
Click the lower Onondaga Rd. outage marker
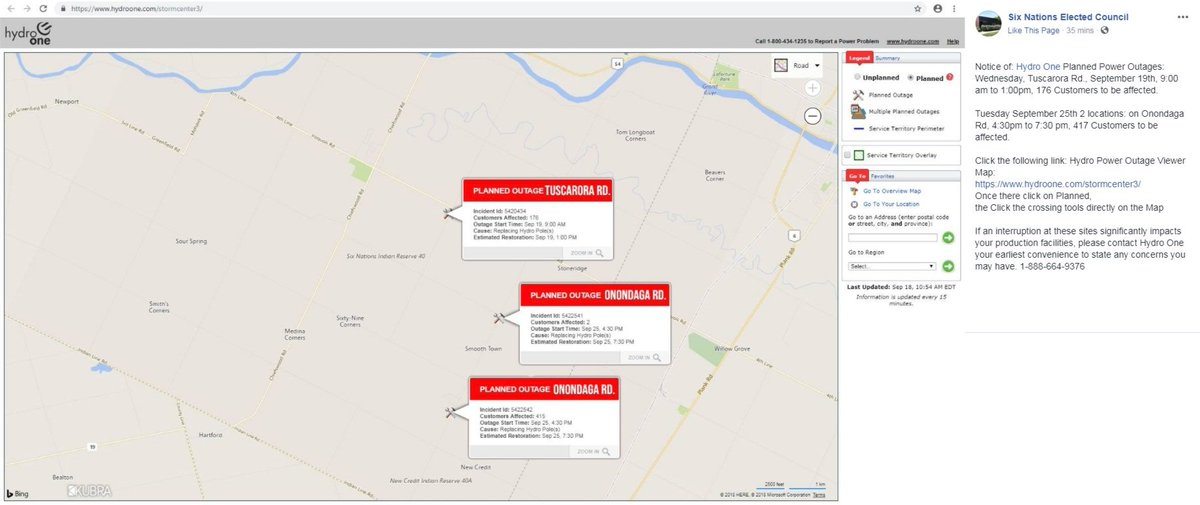[451, 410]
